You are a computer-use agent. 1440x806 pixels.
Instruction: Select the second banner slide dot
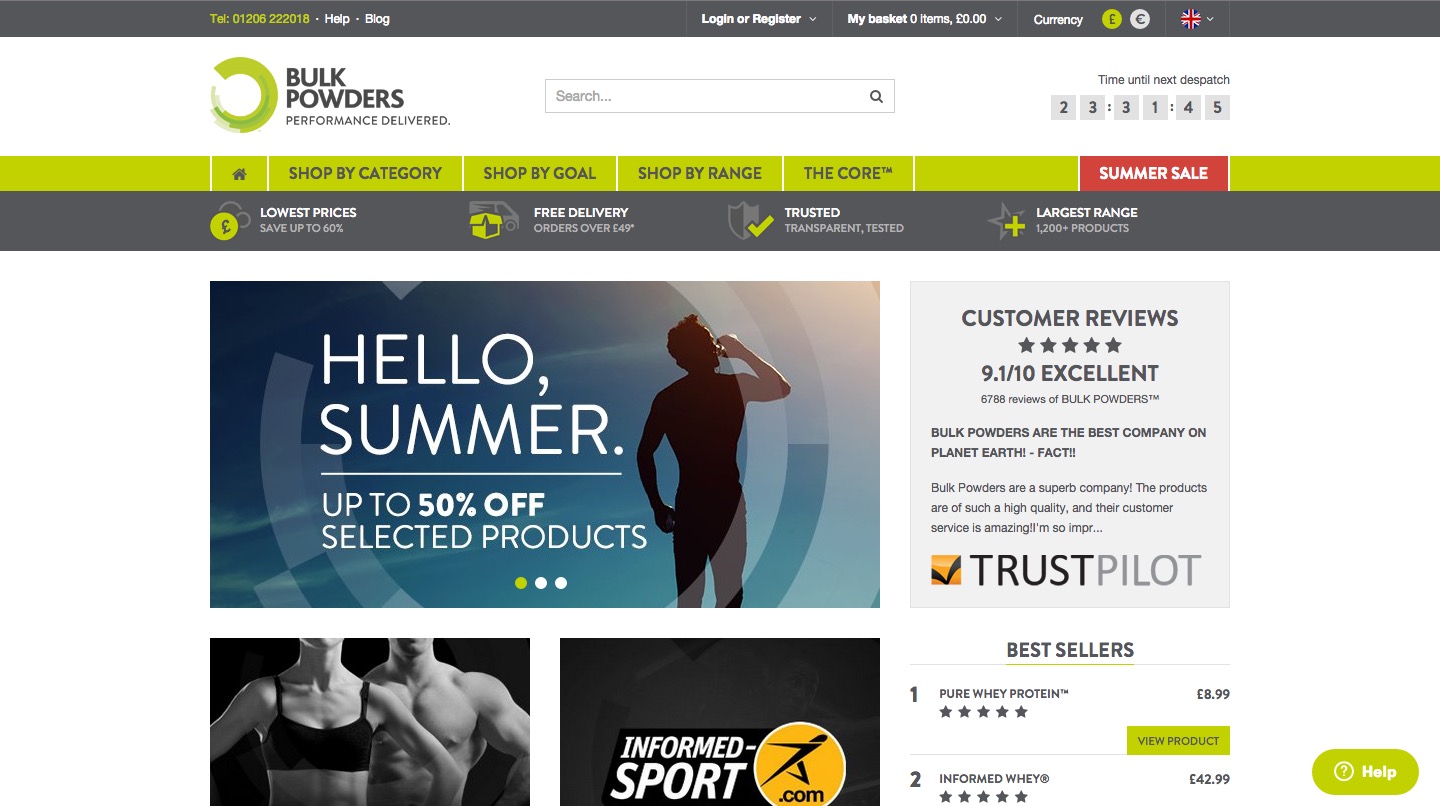tap(541, 583)
